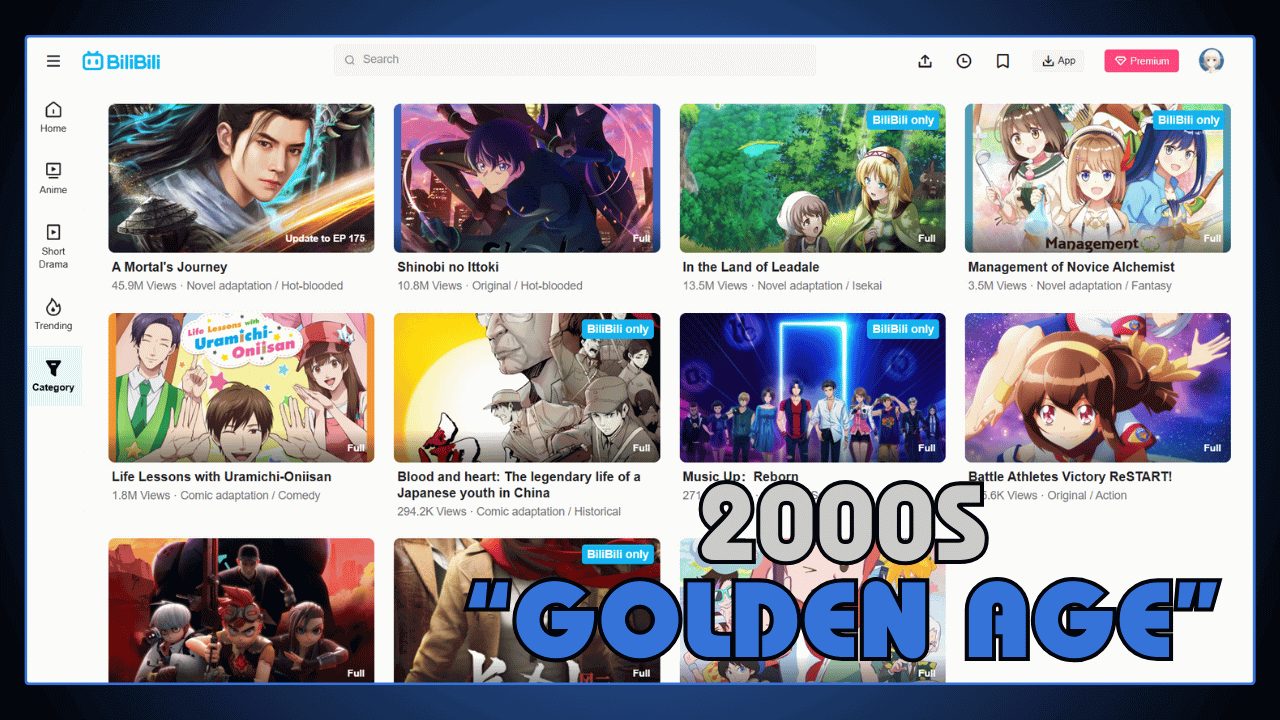Open the Short Drama section
The image size is (1280, 720).
(x=52, y=245)
